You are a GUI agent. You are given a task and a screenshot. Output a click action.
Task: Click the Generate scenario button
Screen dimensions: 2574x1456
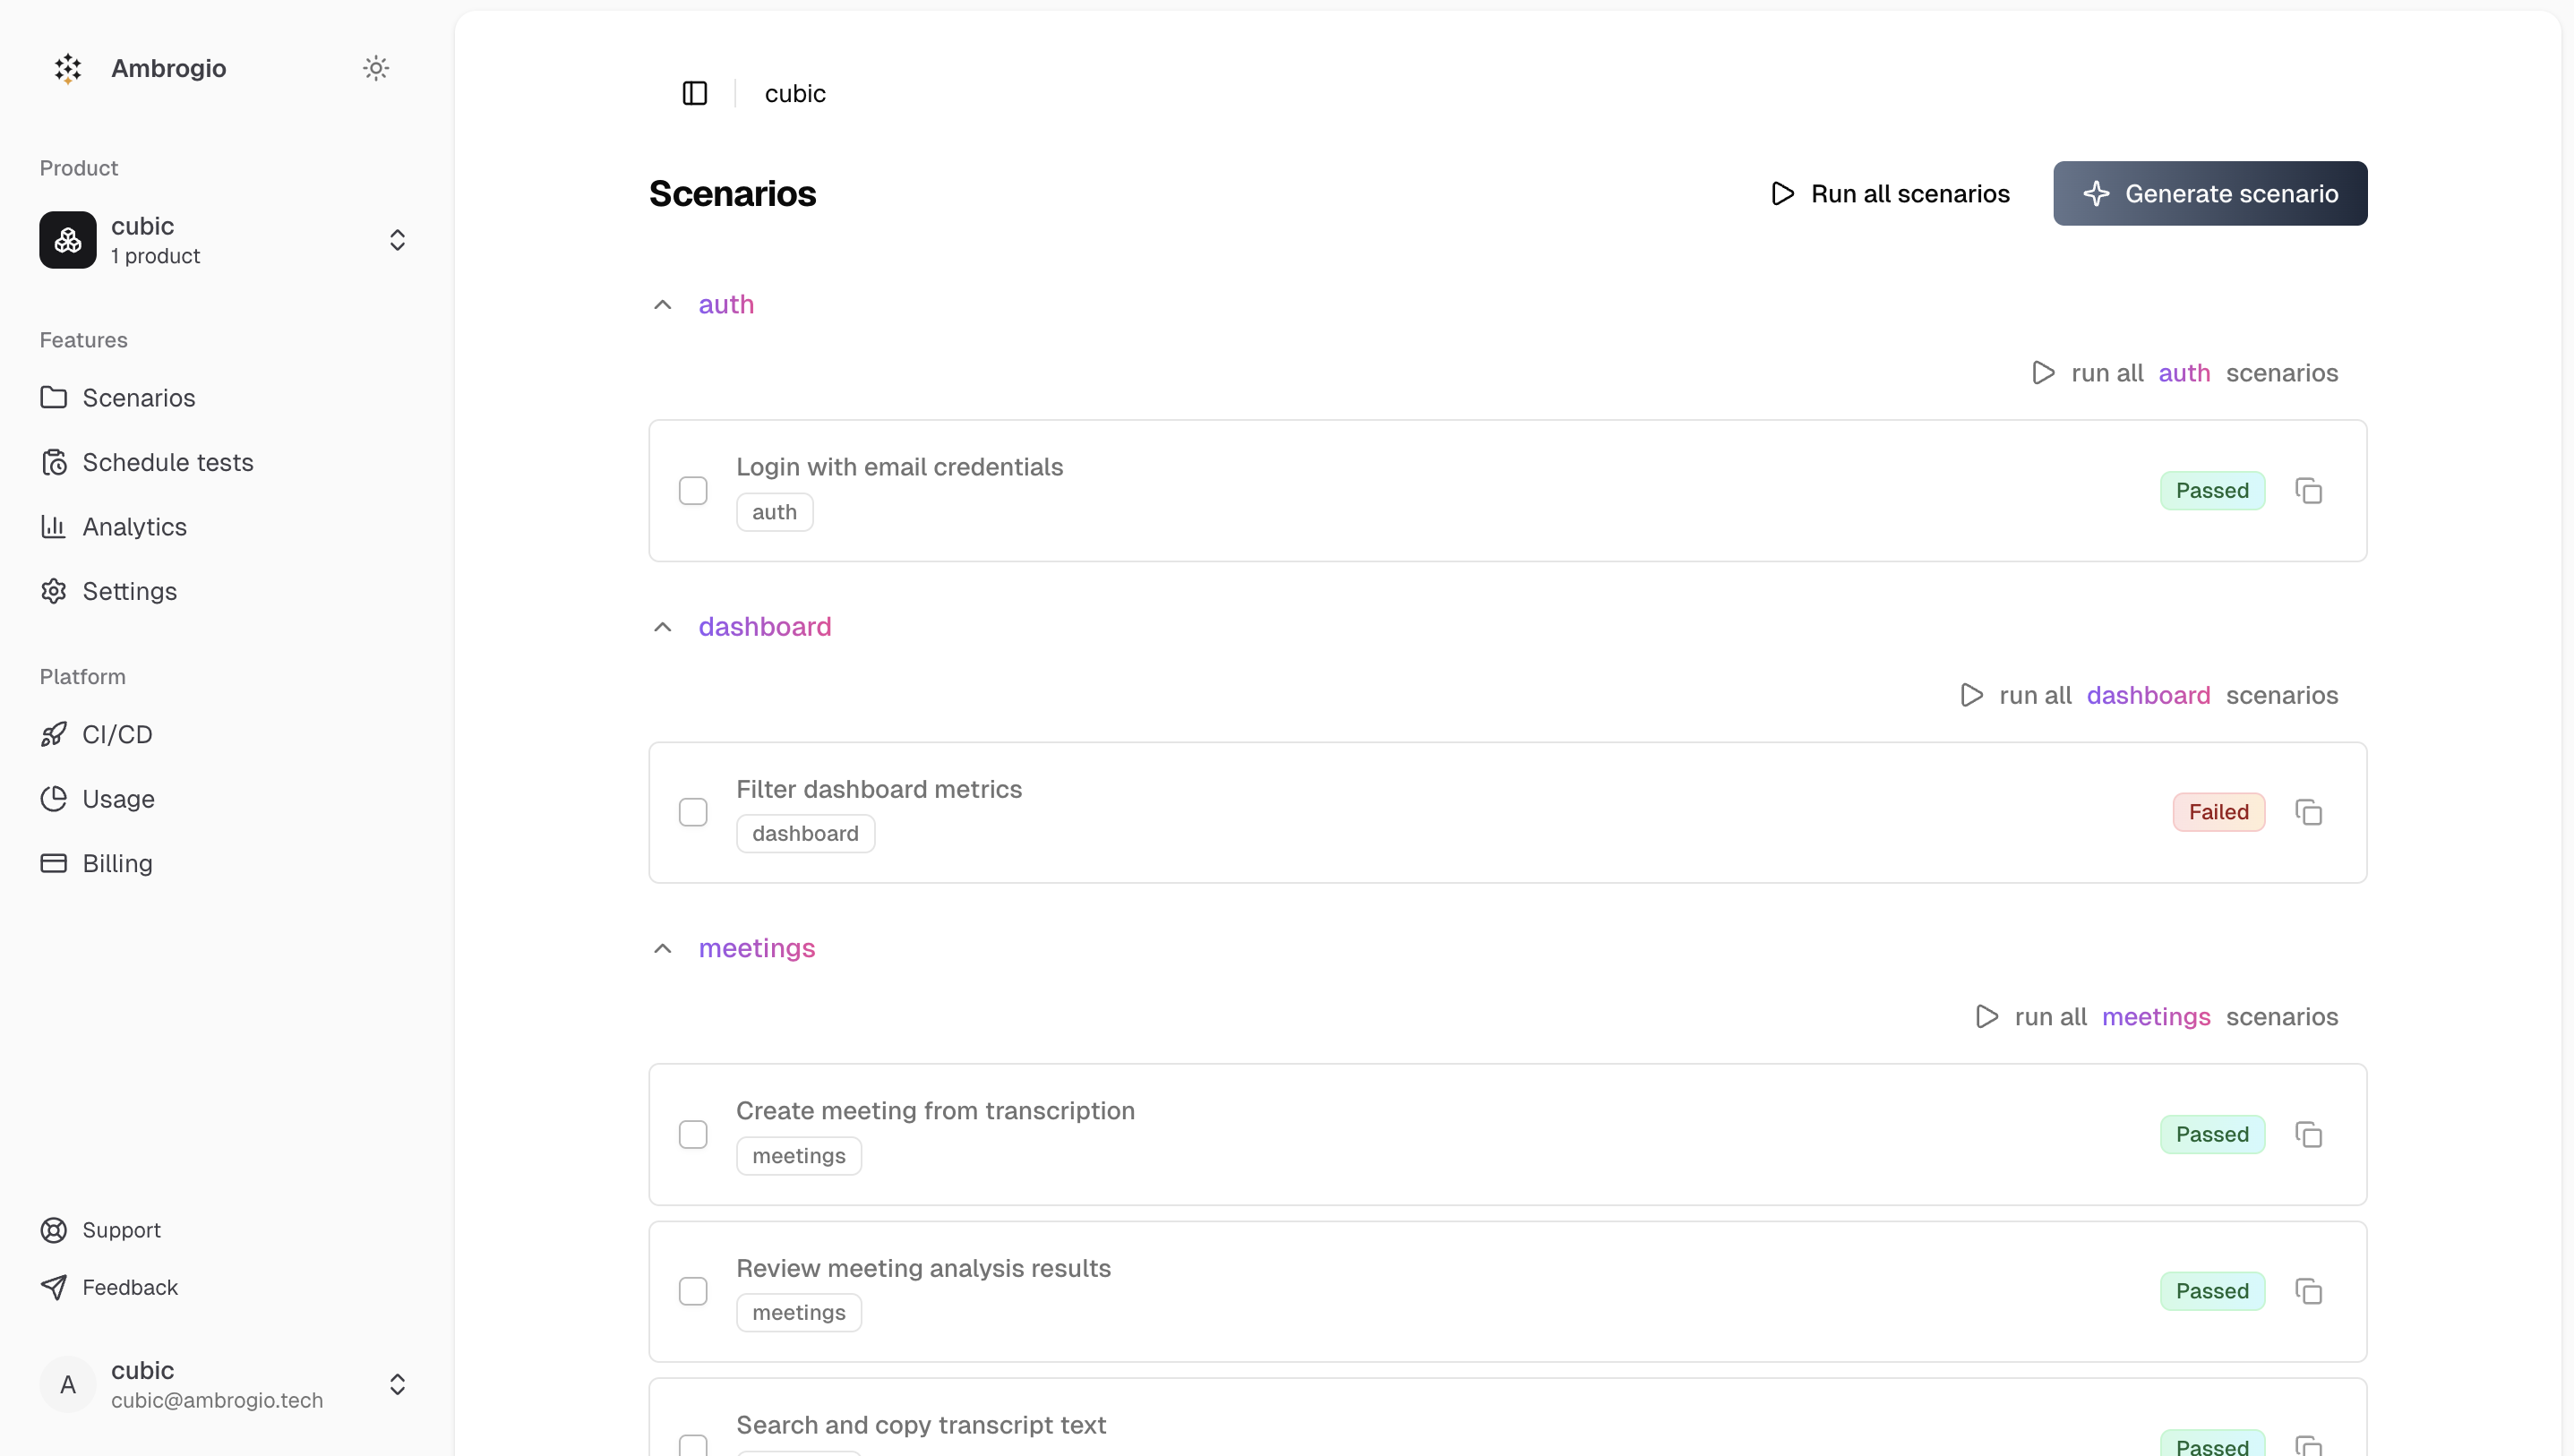tap(2210, 193)
